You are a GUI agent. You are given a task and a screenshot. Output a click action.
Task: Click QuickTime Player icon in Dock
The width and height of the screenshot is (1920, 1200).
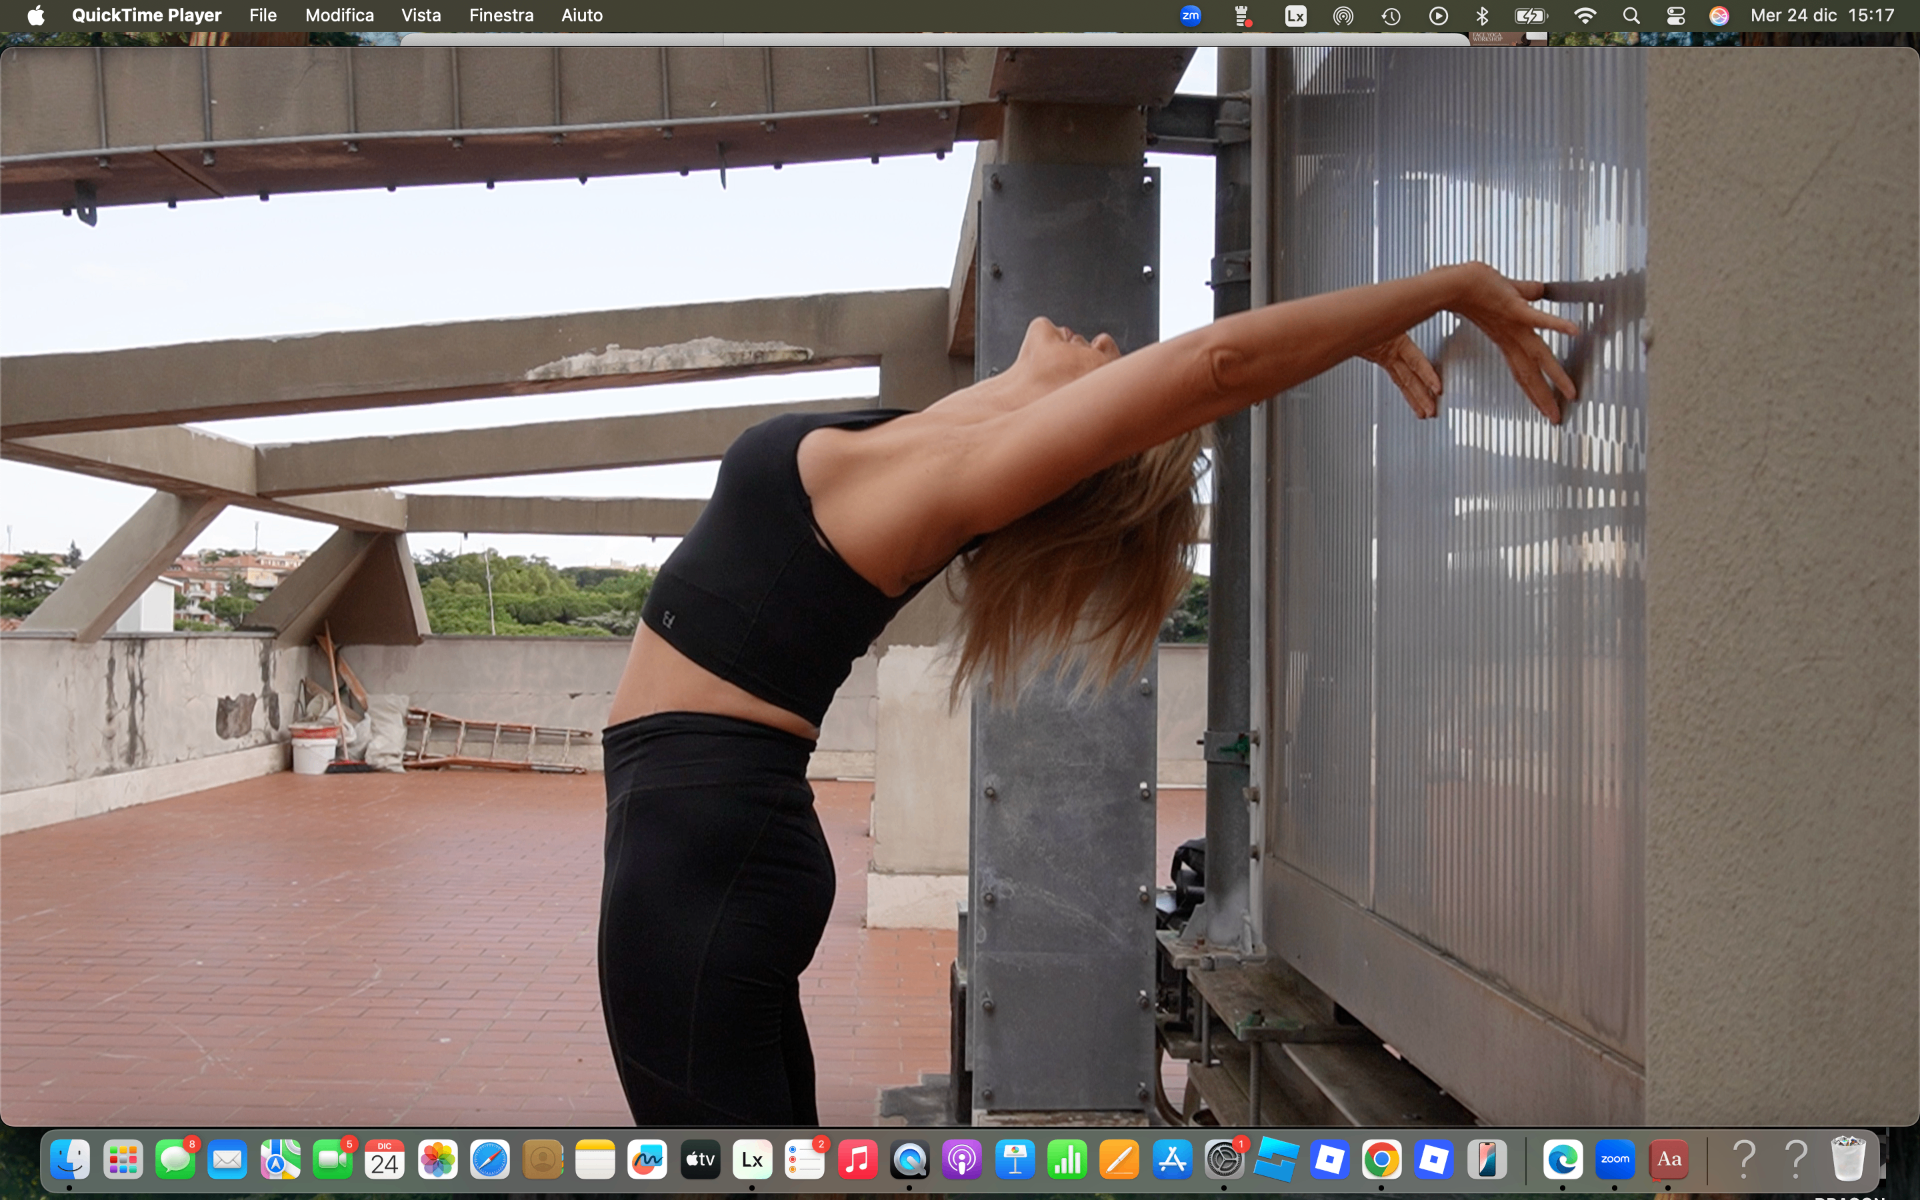(909, 1159)
